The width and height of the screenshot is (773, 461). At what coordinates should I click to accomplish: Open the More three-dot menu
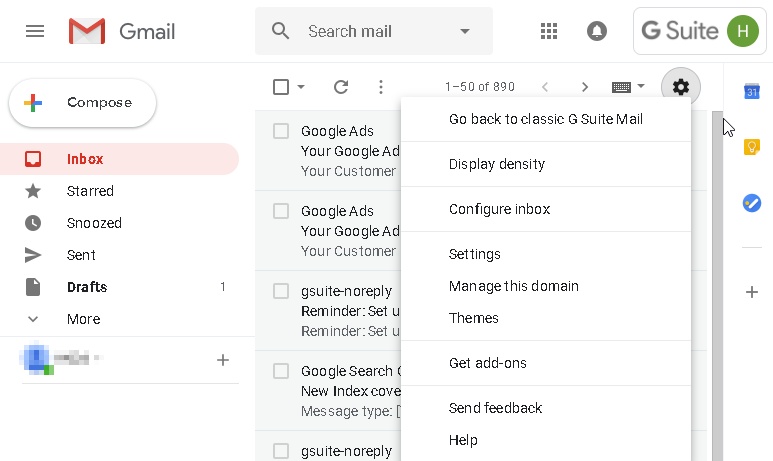coord(381,87)
